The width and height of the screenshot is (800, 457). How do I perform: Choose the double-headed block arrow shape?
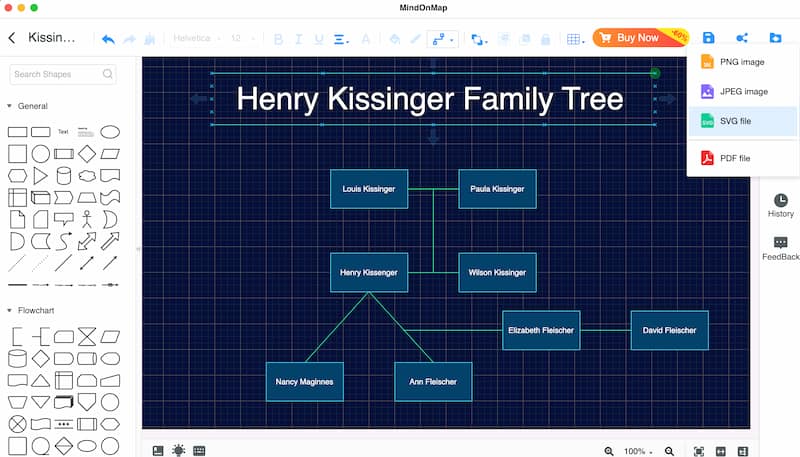(87, 241)
